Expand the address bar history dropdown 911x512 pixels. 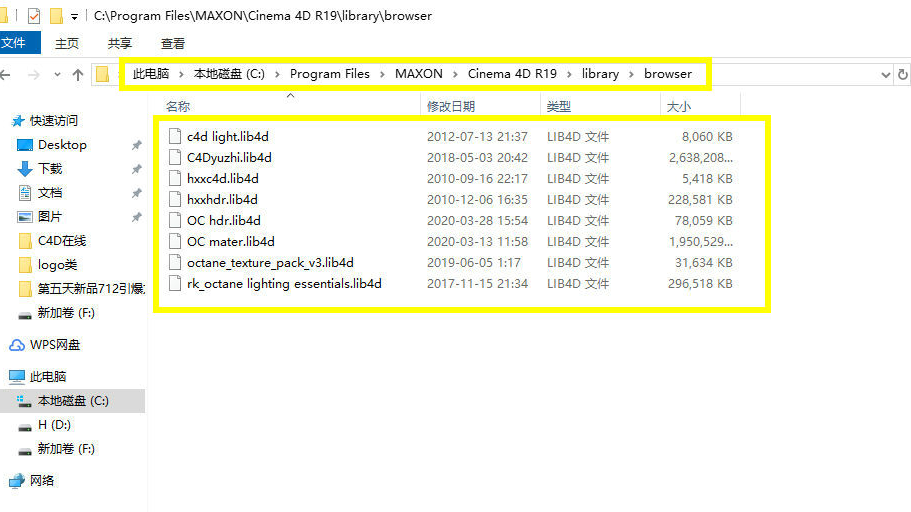point(885,74)
